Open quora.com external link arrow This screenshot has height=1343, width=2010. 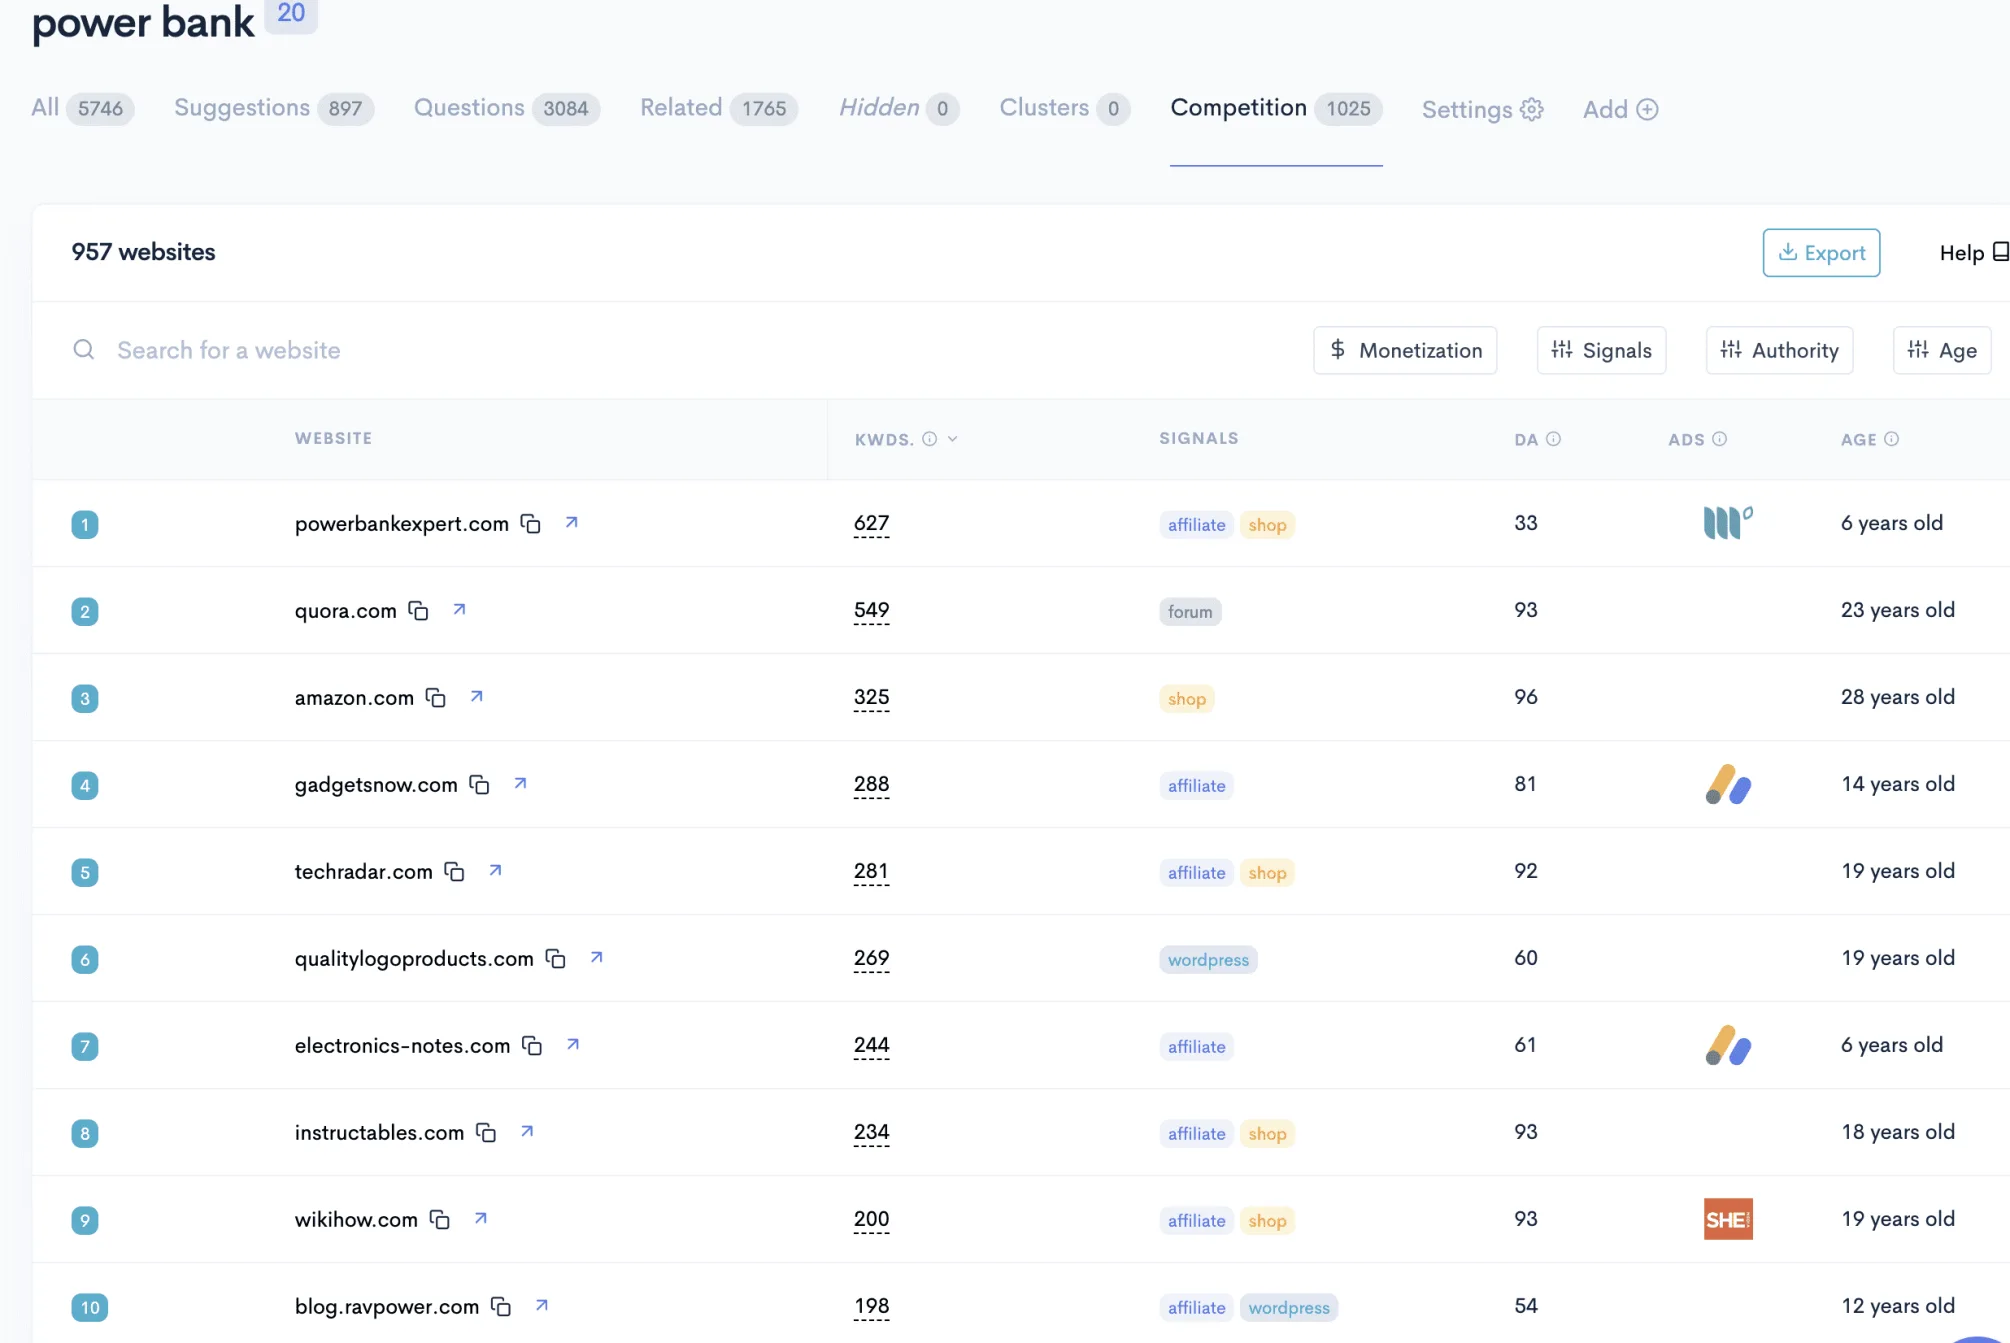click(460, 609)
